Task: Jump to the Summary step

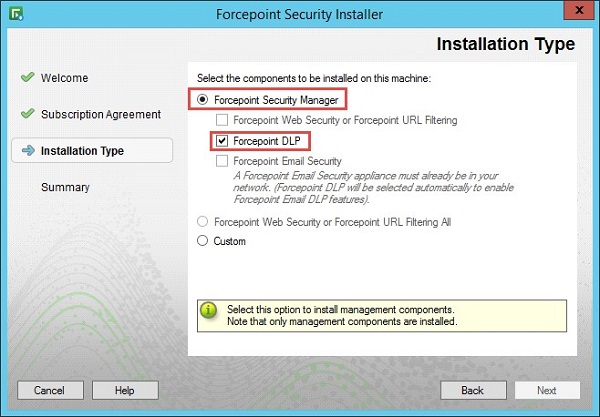Action: 65,187
